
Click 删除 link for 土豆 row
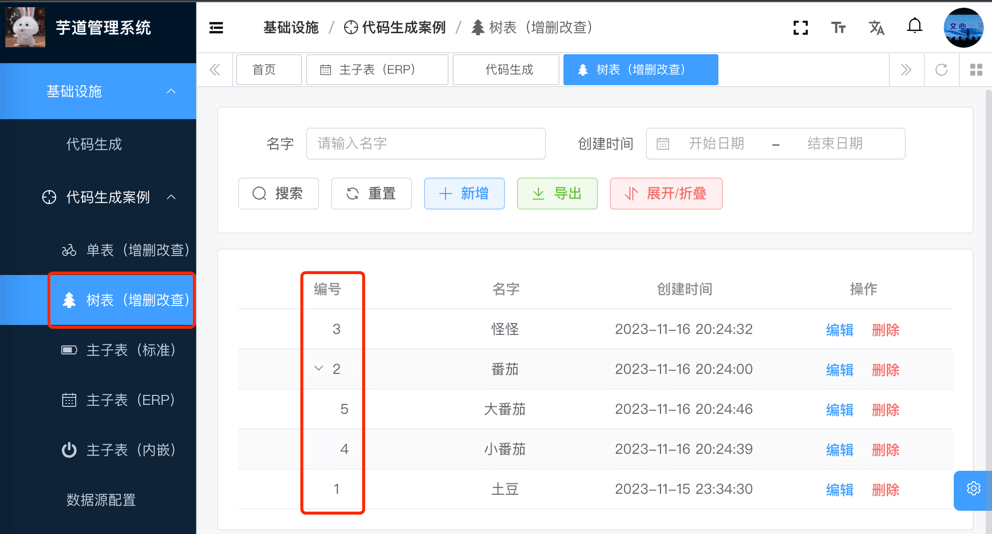coord(885,490)
